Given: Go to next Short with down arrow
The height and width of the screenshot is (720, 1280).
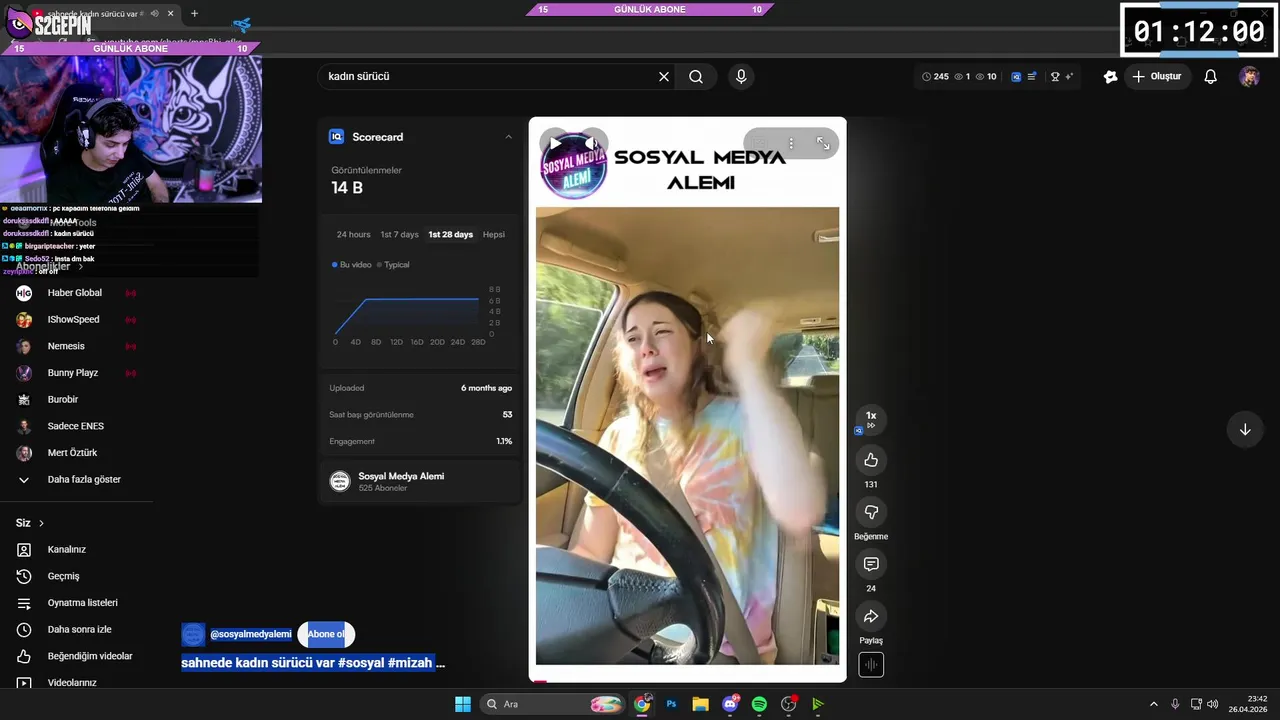Looking at the screenshot, I should tap(1245, 430).
